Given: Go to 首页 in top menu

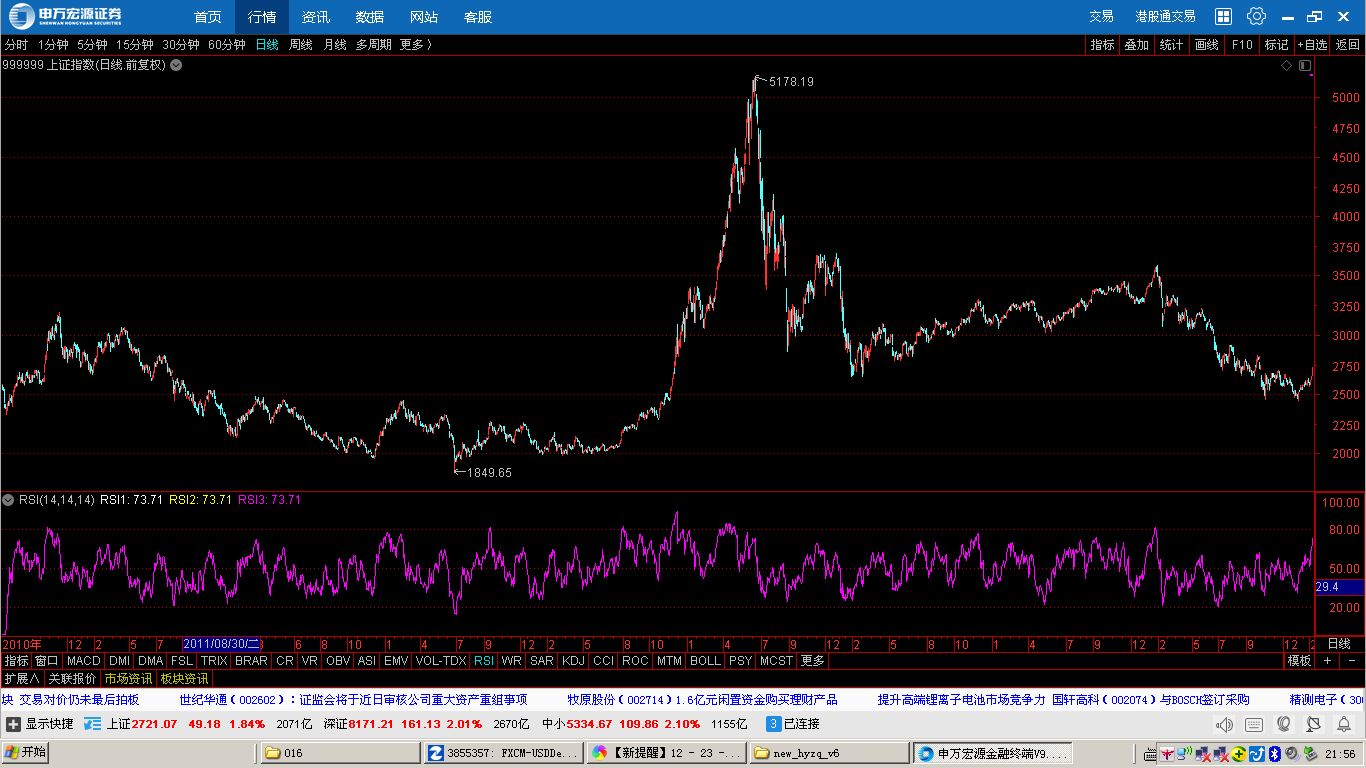Looking at the screenshot, I should pyautogui.click(x=208, y=17).
